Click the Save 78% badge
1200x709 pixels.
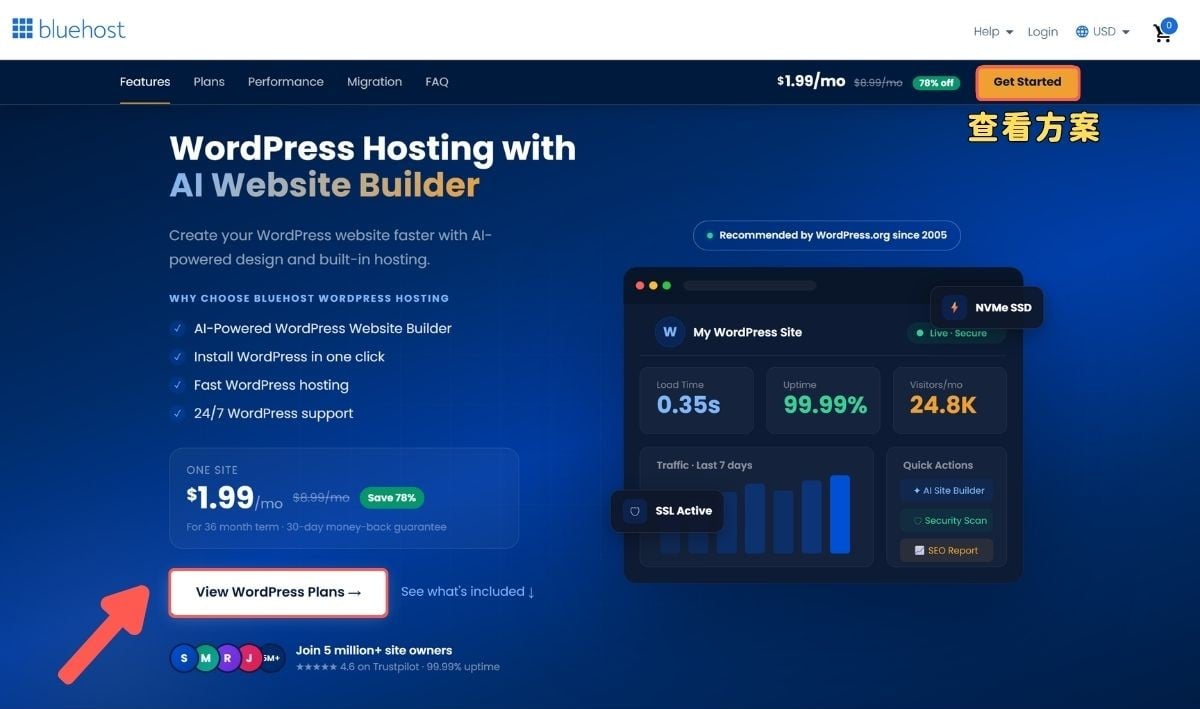(x=392, y=497)
